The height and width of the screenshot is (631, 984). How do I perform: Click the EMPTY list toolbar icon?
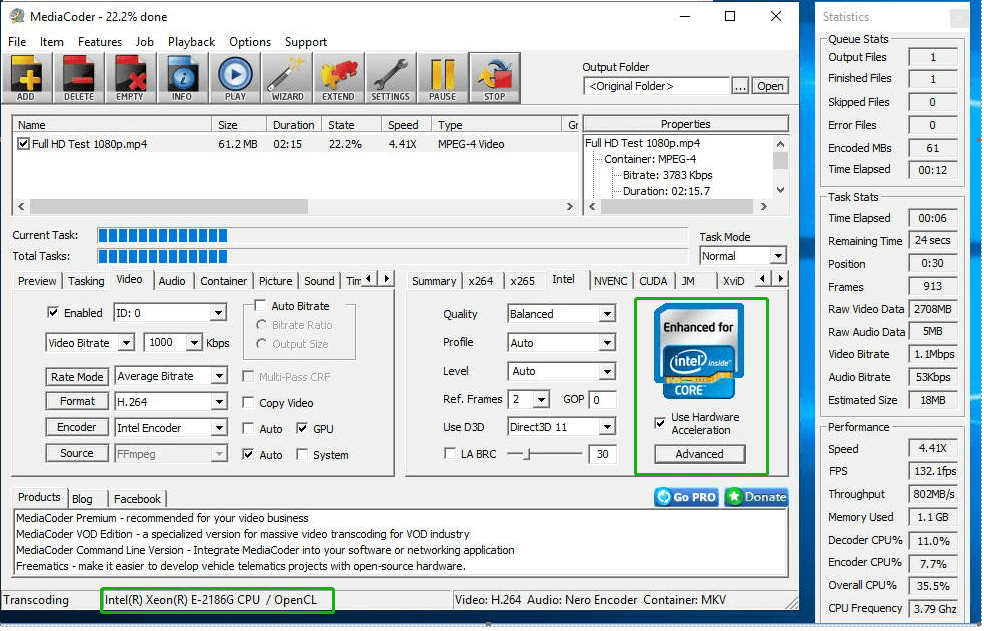click(130, 78)
